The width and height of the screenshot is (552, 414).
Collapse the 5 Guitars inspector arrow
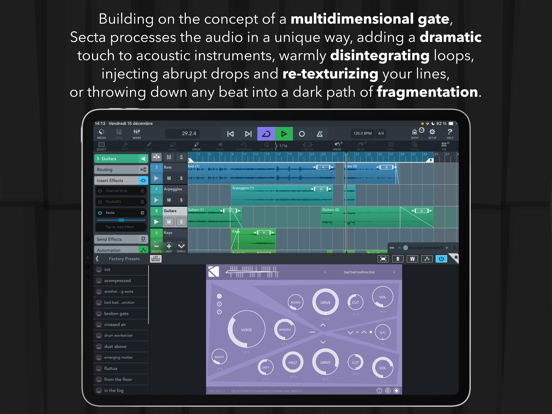(x=143, y=159)
